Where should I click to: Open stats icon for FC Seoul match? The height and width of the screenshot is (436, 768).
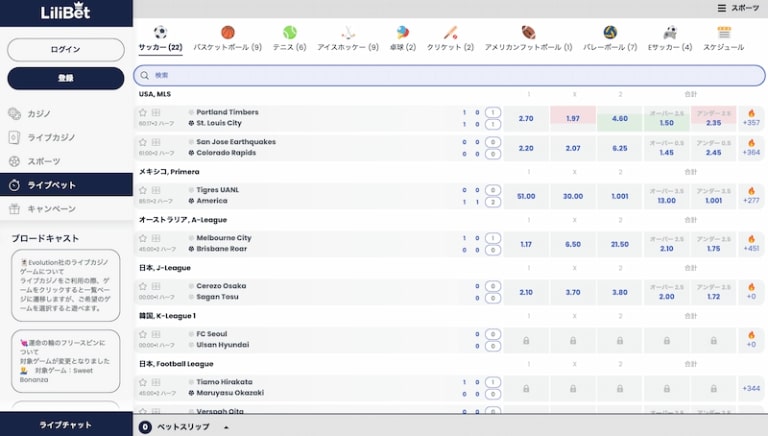click(156, 334)
